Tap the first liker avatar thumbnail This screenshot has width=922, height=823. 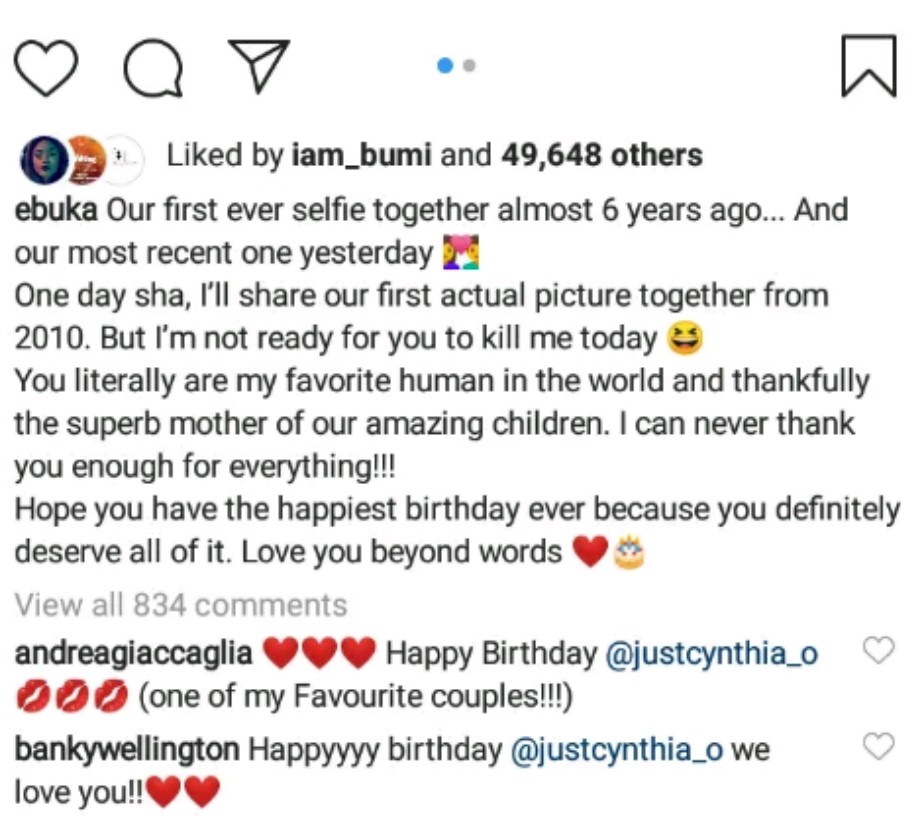[x=42, y=158]
